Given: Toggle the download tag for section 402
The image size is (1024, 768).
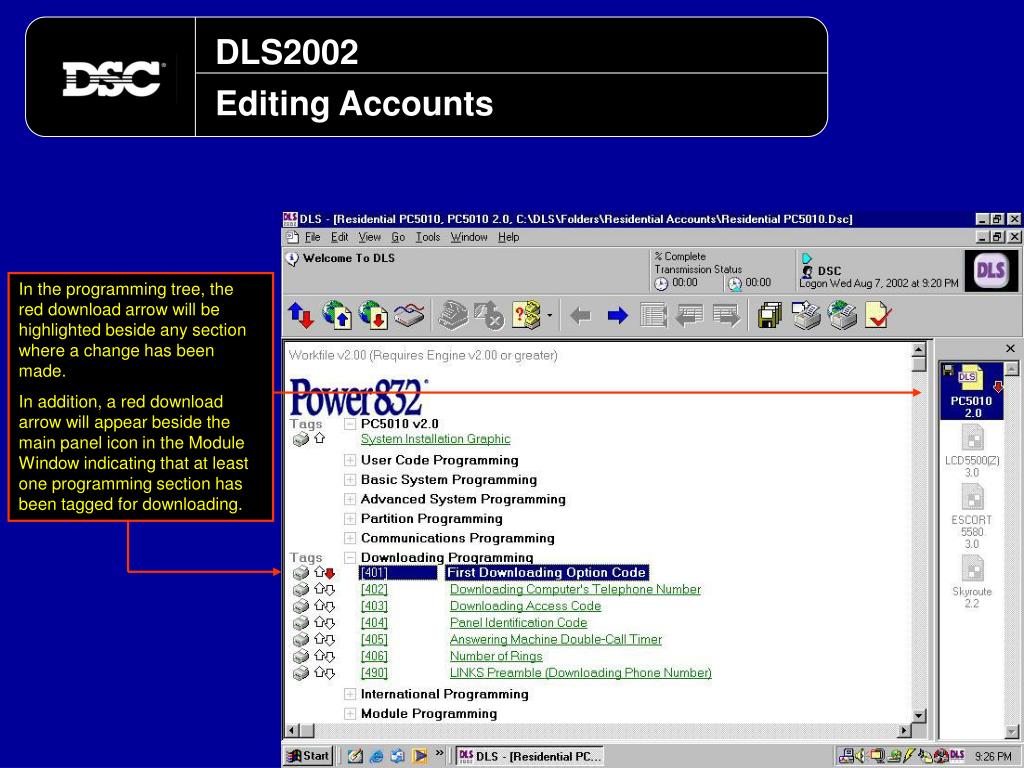Looking at the screenshot, I should pyautogui.click(x=330, y=590).
